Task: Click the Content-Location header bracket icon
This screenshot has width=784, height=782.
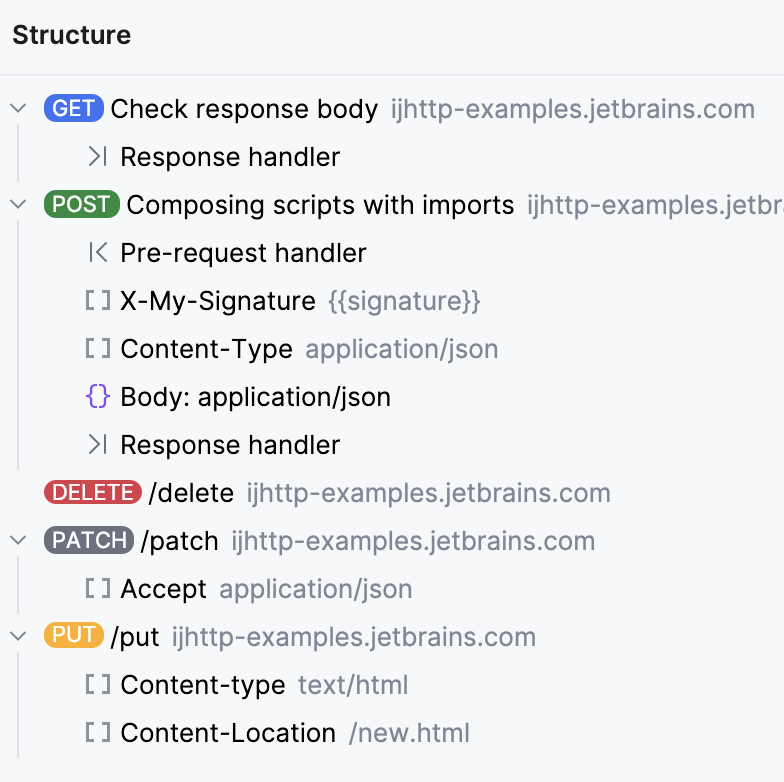Action: 97,733
